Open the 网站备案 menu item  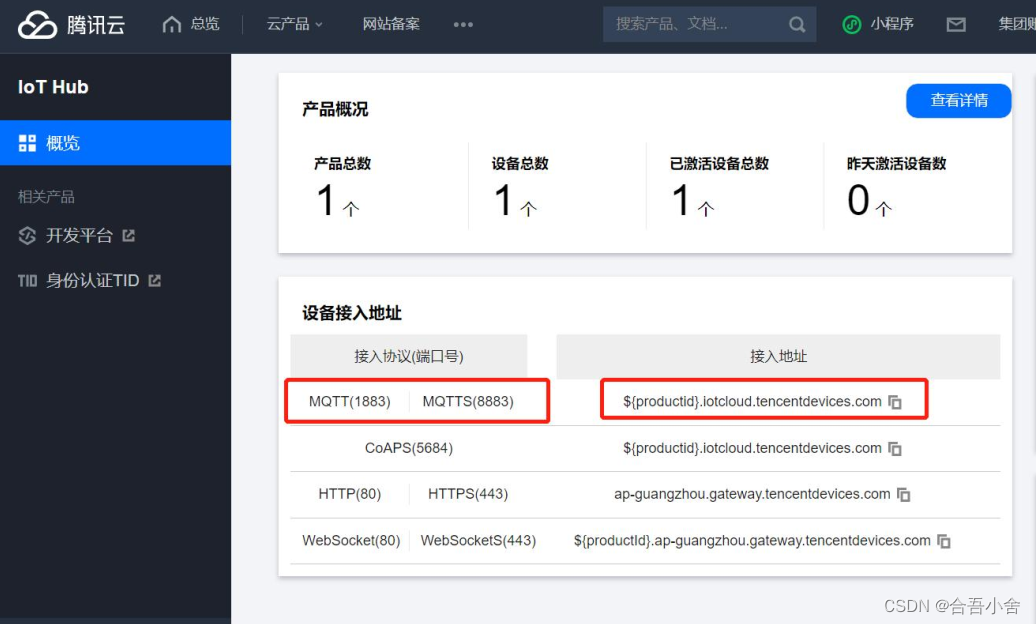pyautogui.click(x=391, y=24)
